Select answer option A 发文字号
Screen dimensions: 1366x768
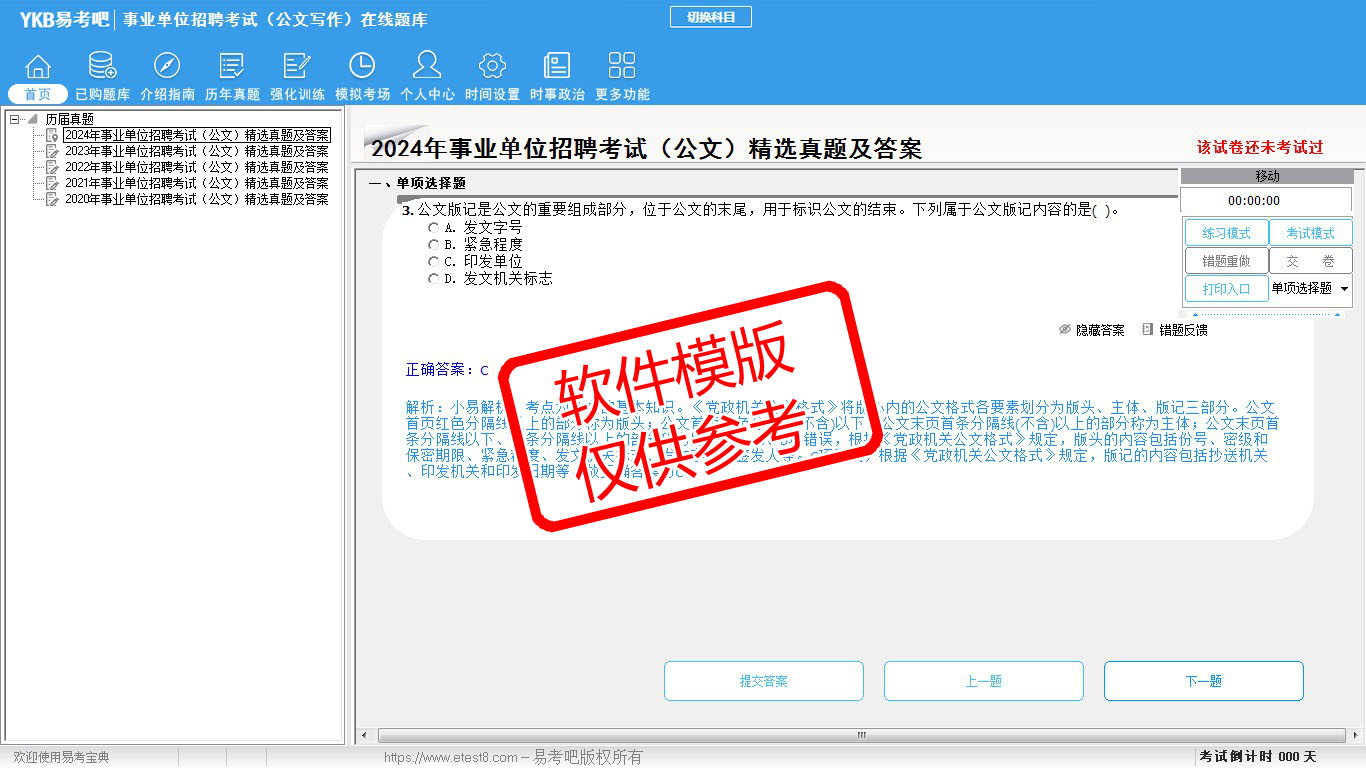[434, 228]
